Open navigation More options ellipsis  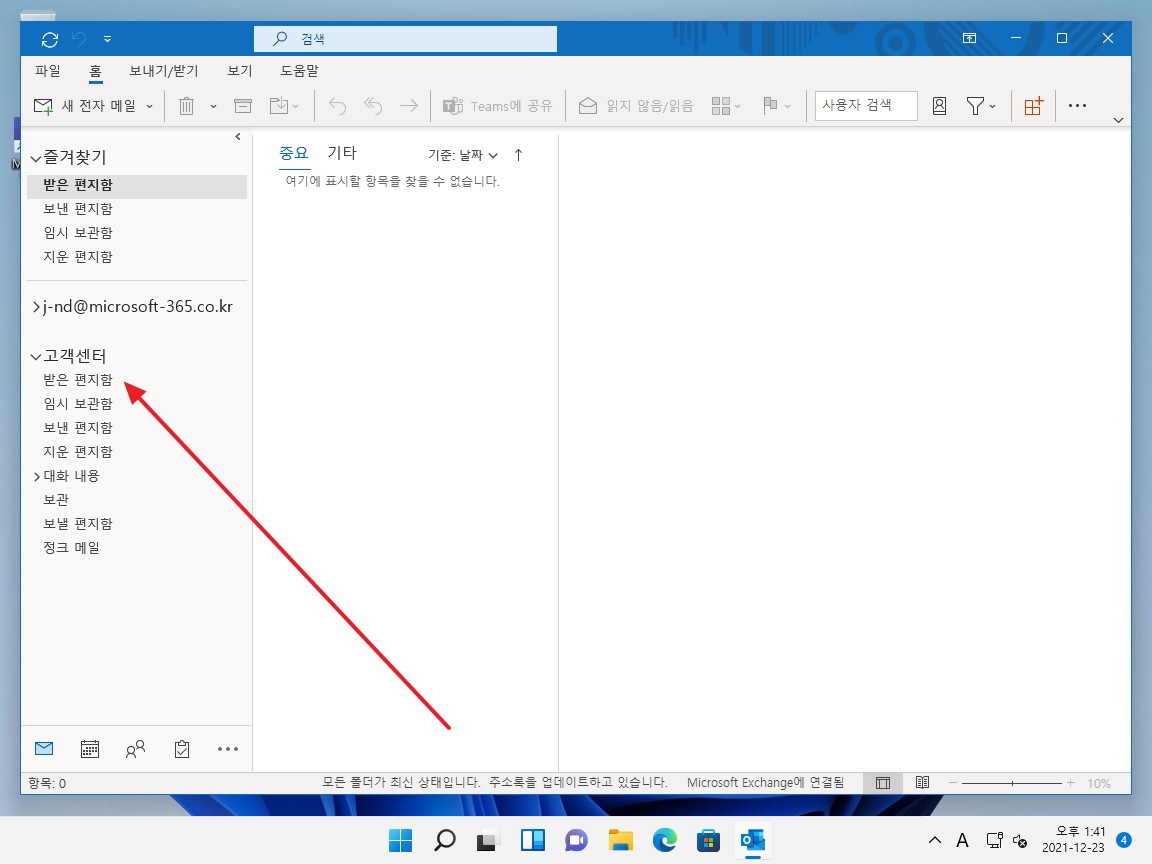point(228,749)
